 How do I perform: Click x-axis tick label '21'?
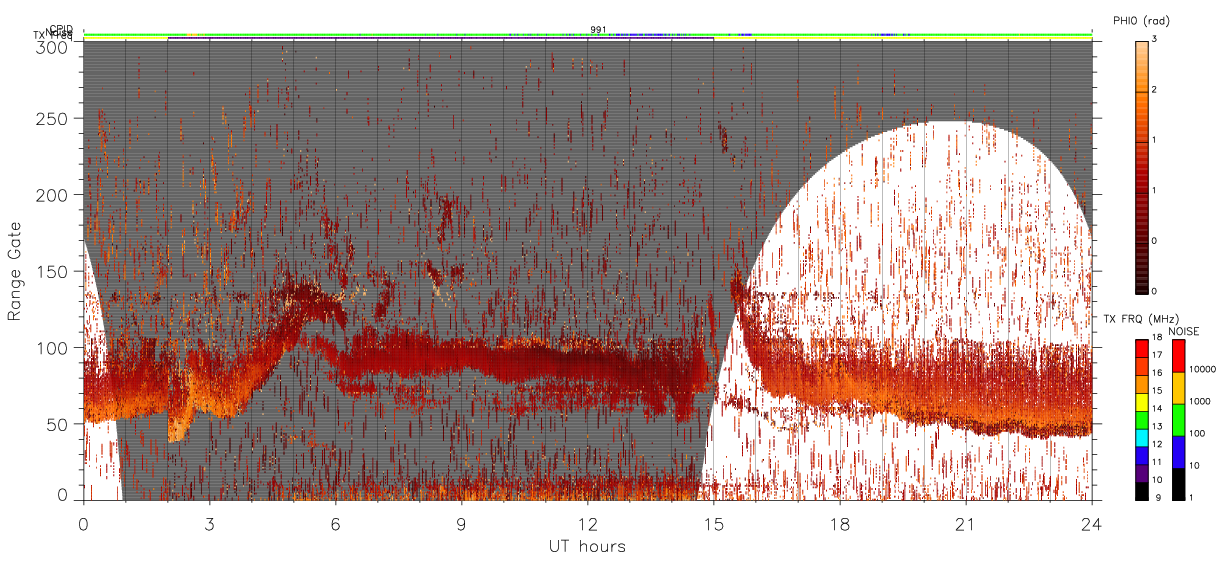point(966,523)
